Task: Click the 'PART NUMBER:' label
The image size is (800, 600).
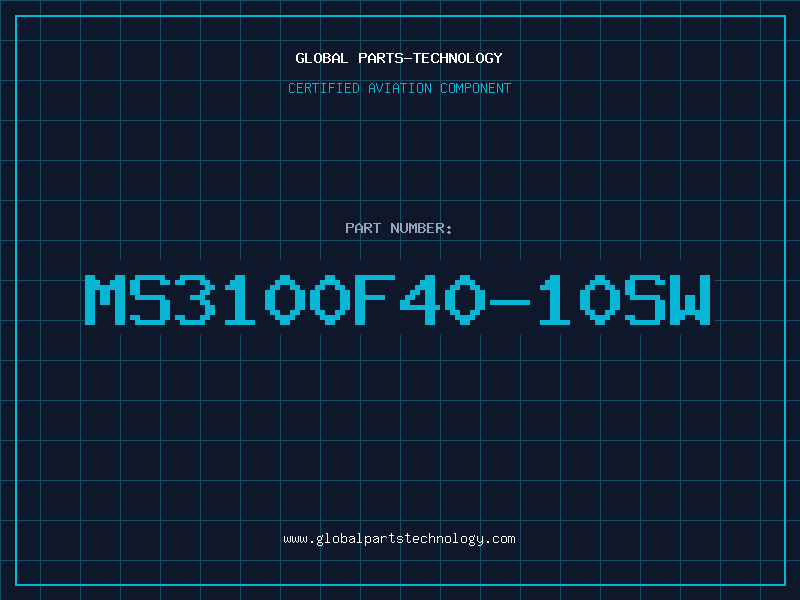Action: click(399, 228)
